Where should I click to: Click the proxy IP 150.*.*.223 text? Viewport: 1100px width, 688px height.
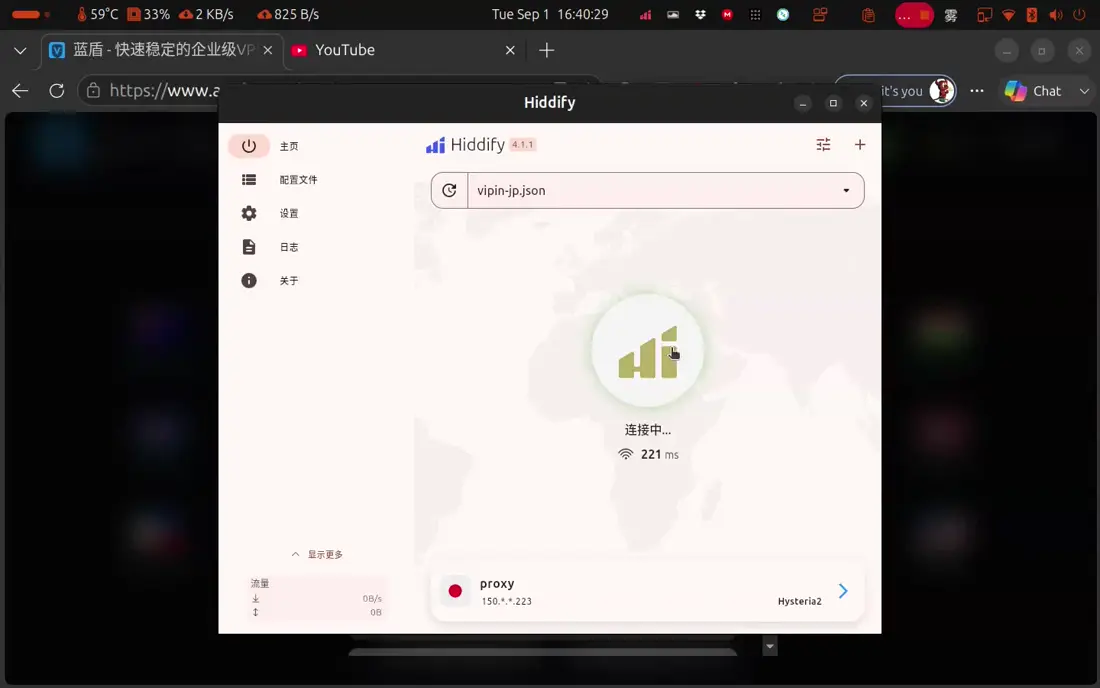pos(507,601)
